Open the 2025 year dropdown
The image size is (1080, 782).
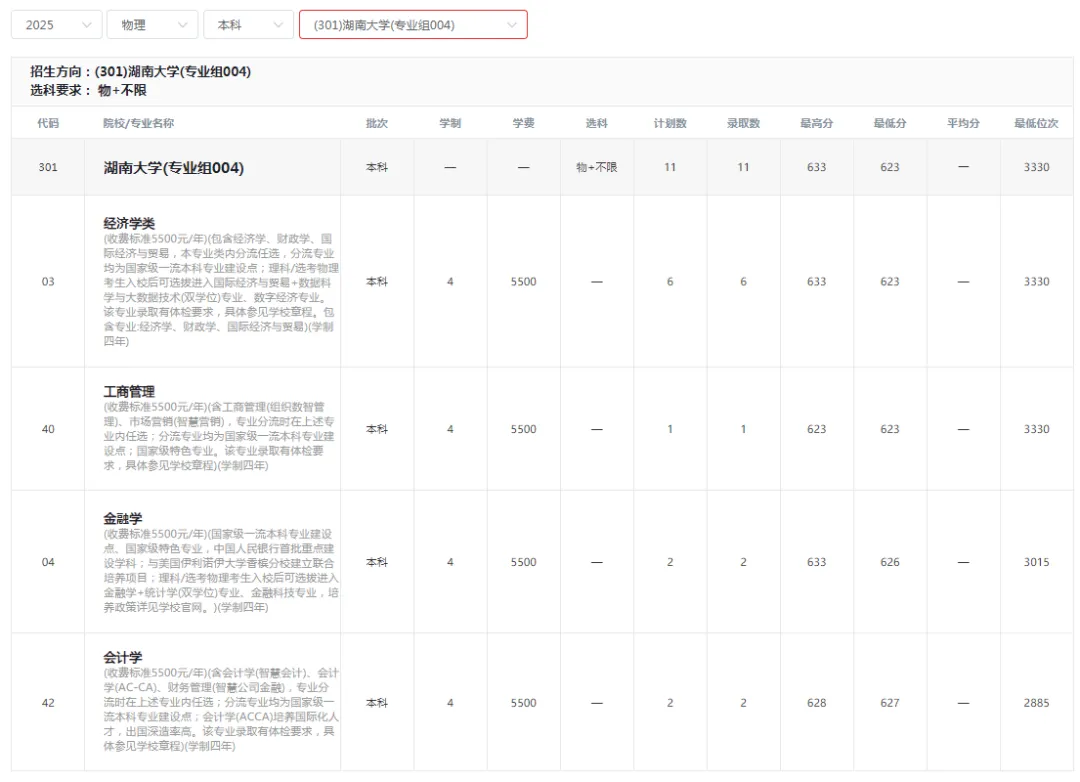(x=56, y=25)
